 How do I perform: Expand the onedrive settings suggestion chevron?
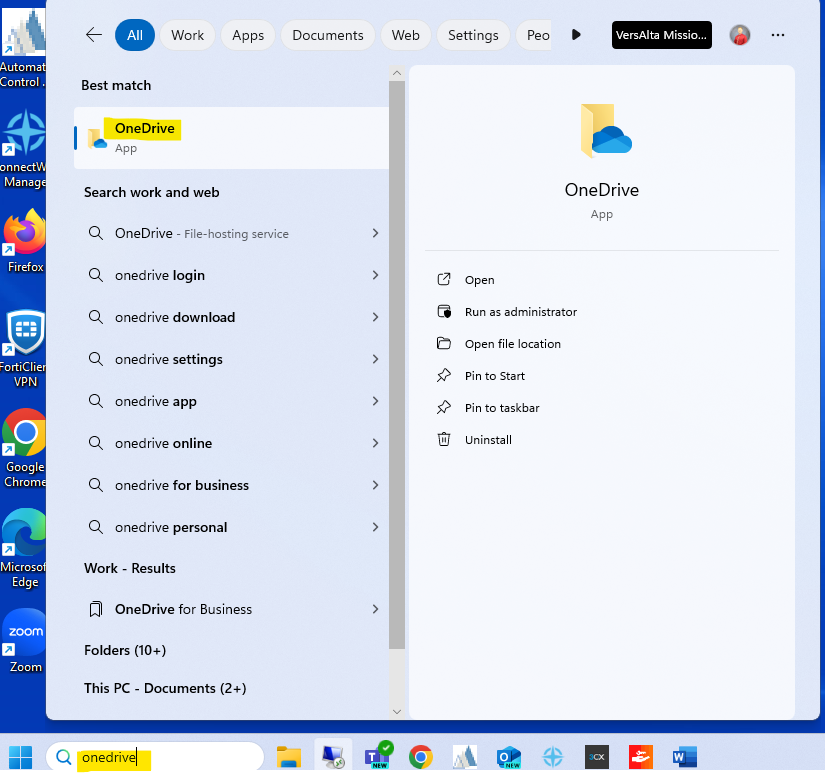(375, 359)
